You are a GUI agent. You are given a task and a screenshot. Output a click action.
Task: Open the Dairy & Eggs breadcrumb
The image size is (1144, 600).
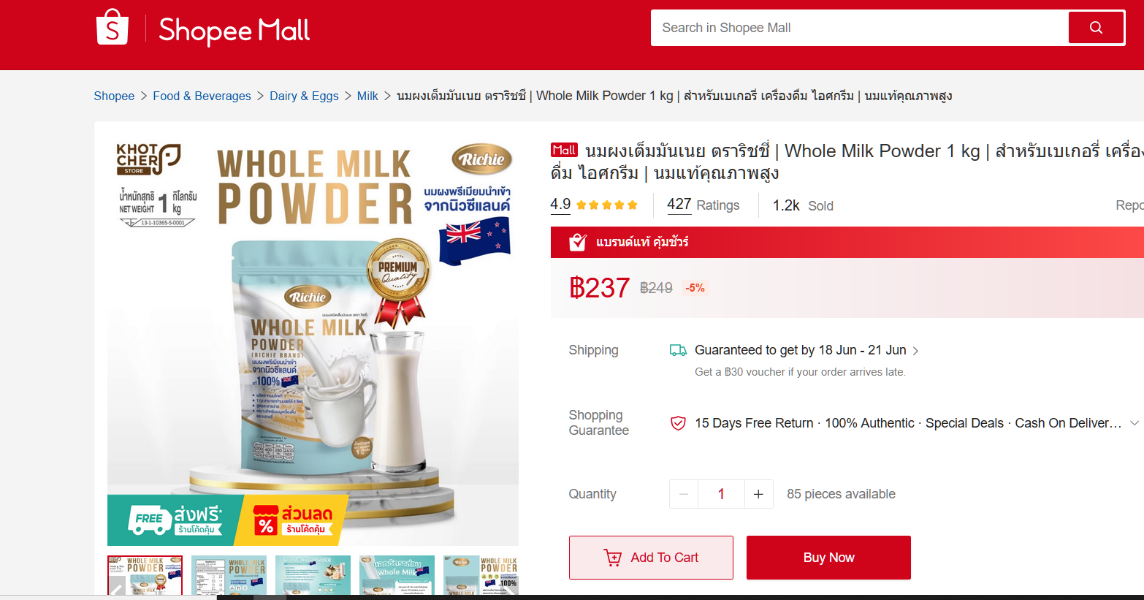(304, 96)
